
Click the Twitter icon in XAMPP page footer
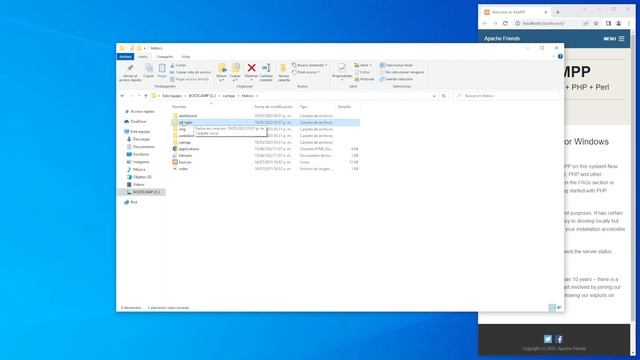(x=548, y=339)
